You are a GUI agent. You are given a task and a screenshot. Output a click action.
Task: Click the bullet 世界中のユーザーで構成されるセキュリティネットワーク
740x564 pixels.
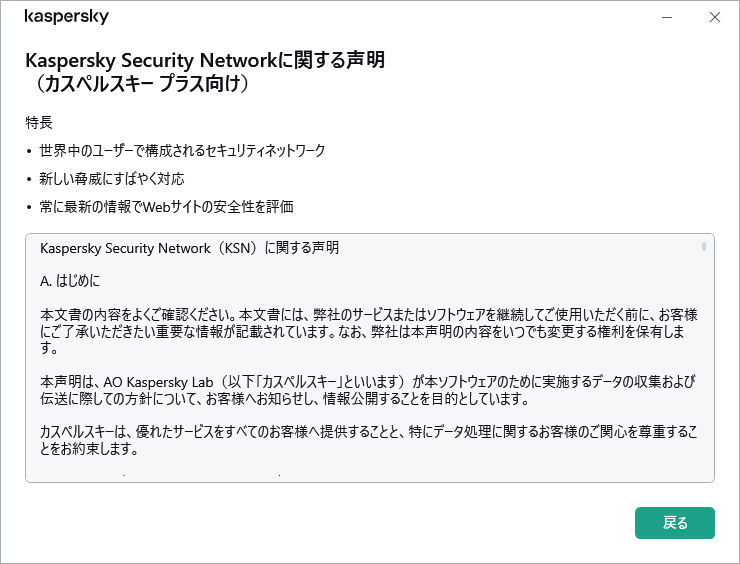182,150
